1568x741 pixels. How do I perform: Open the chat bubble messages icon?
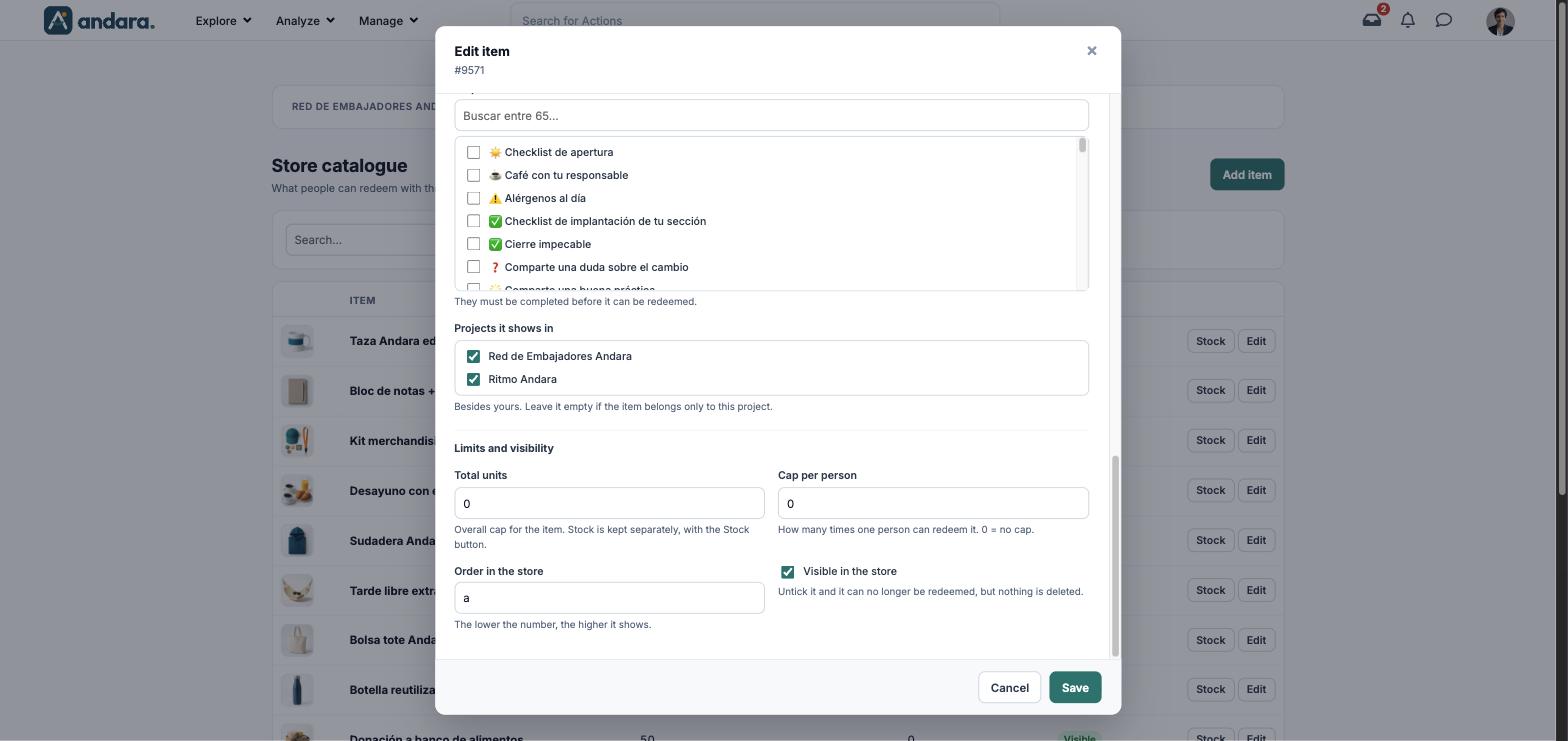[x=1443, y=20]
